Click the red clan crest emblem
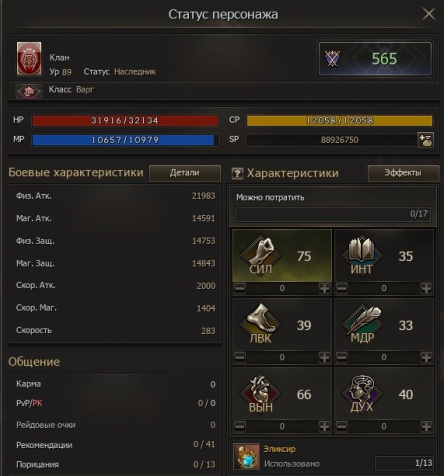This screenshot has width=444, height=476. coord(29,58)
